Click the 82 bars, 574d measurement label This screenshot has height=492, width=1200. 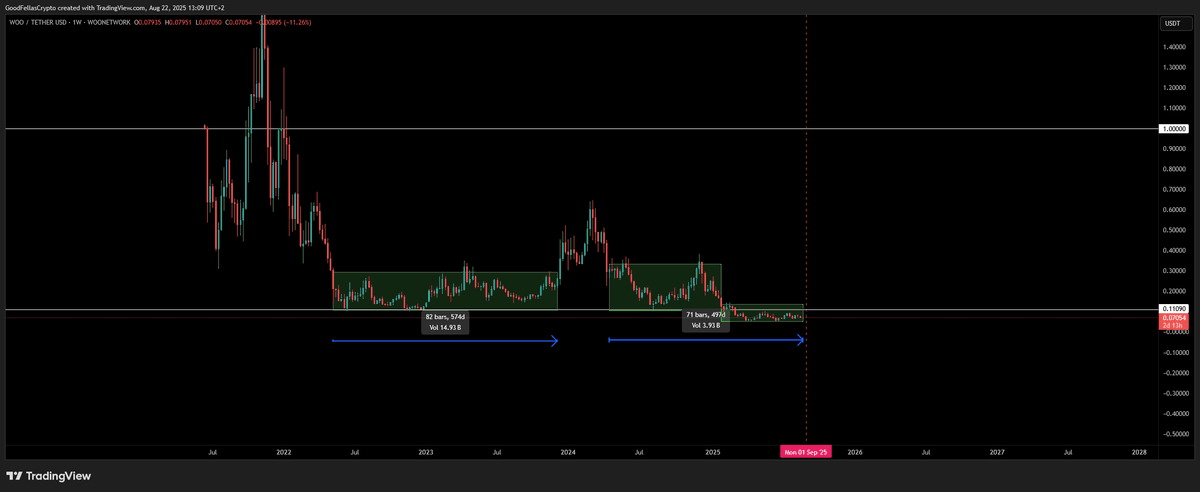(445, 316)
